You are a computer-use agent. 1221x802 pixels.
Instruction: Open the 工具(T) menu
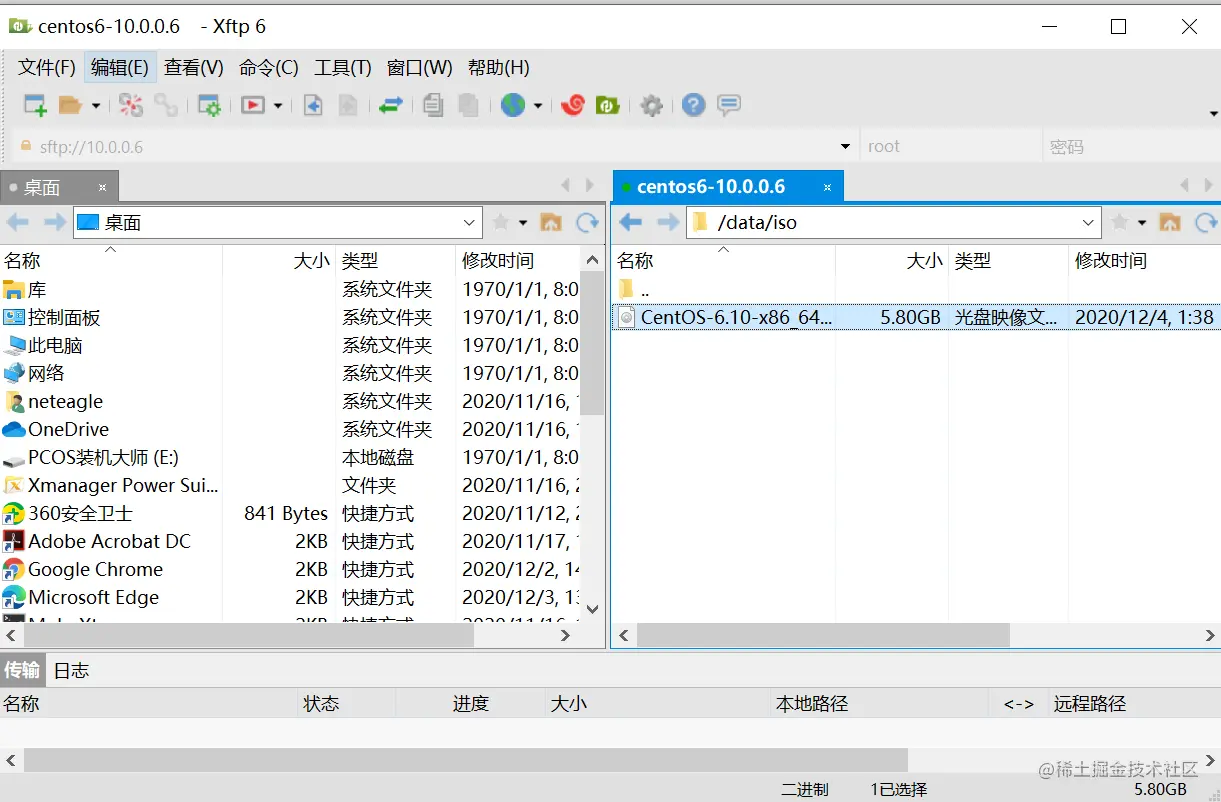(343, 67)
